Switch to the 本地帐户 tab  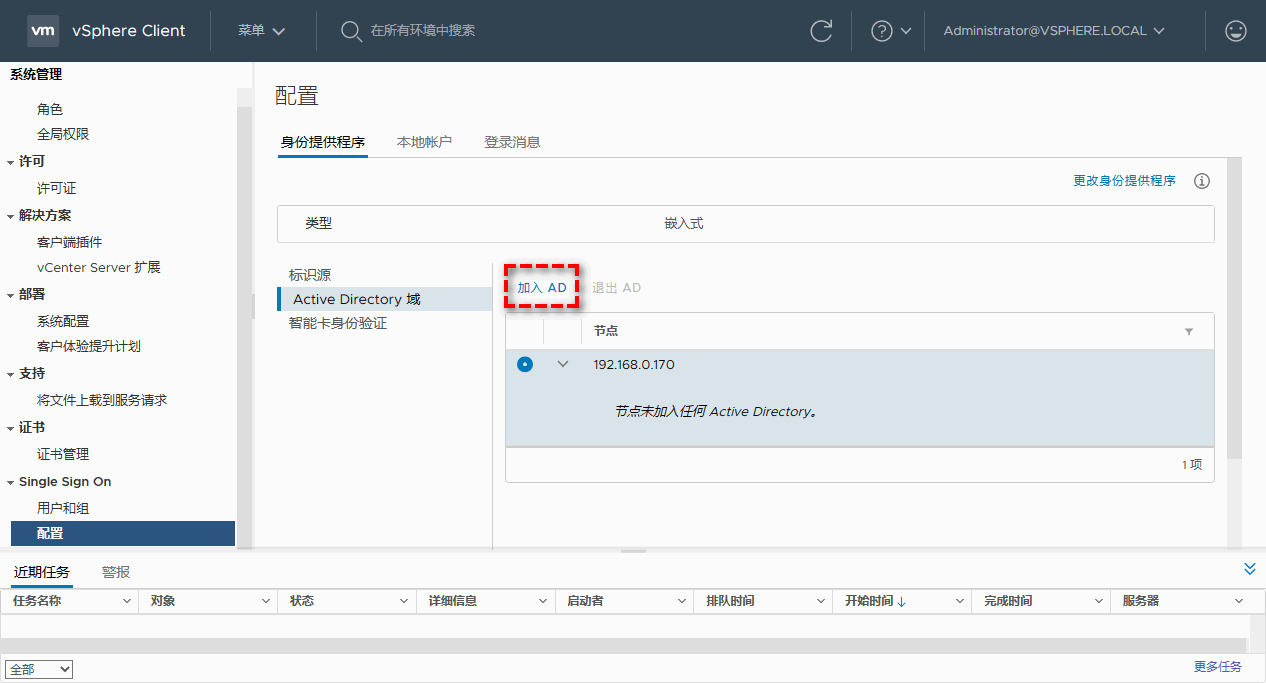[x=424, y=142]
